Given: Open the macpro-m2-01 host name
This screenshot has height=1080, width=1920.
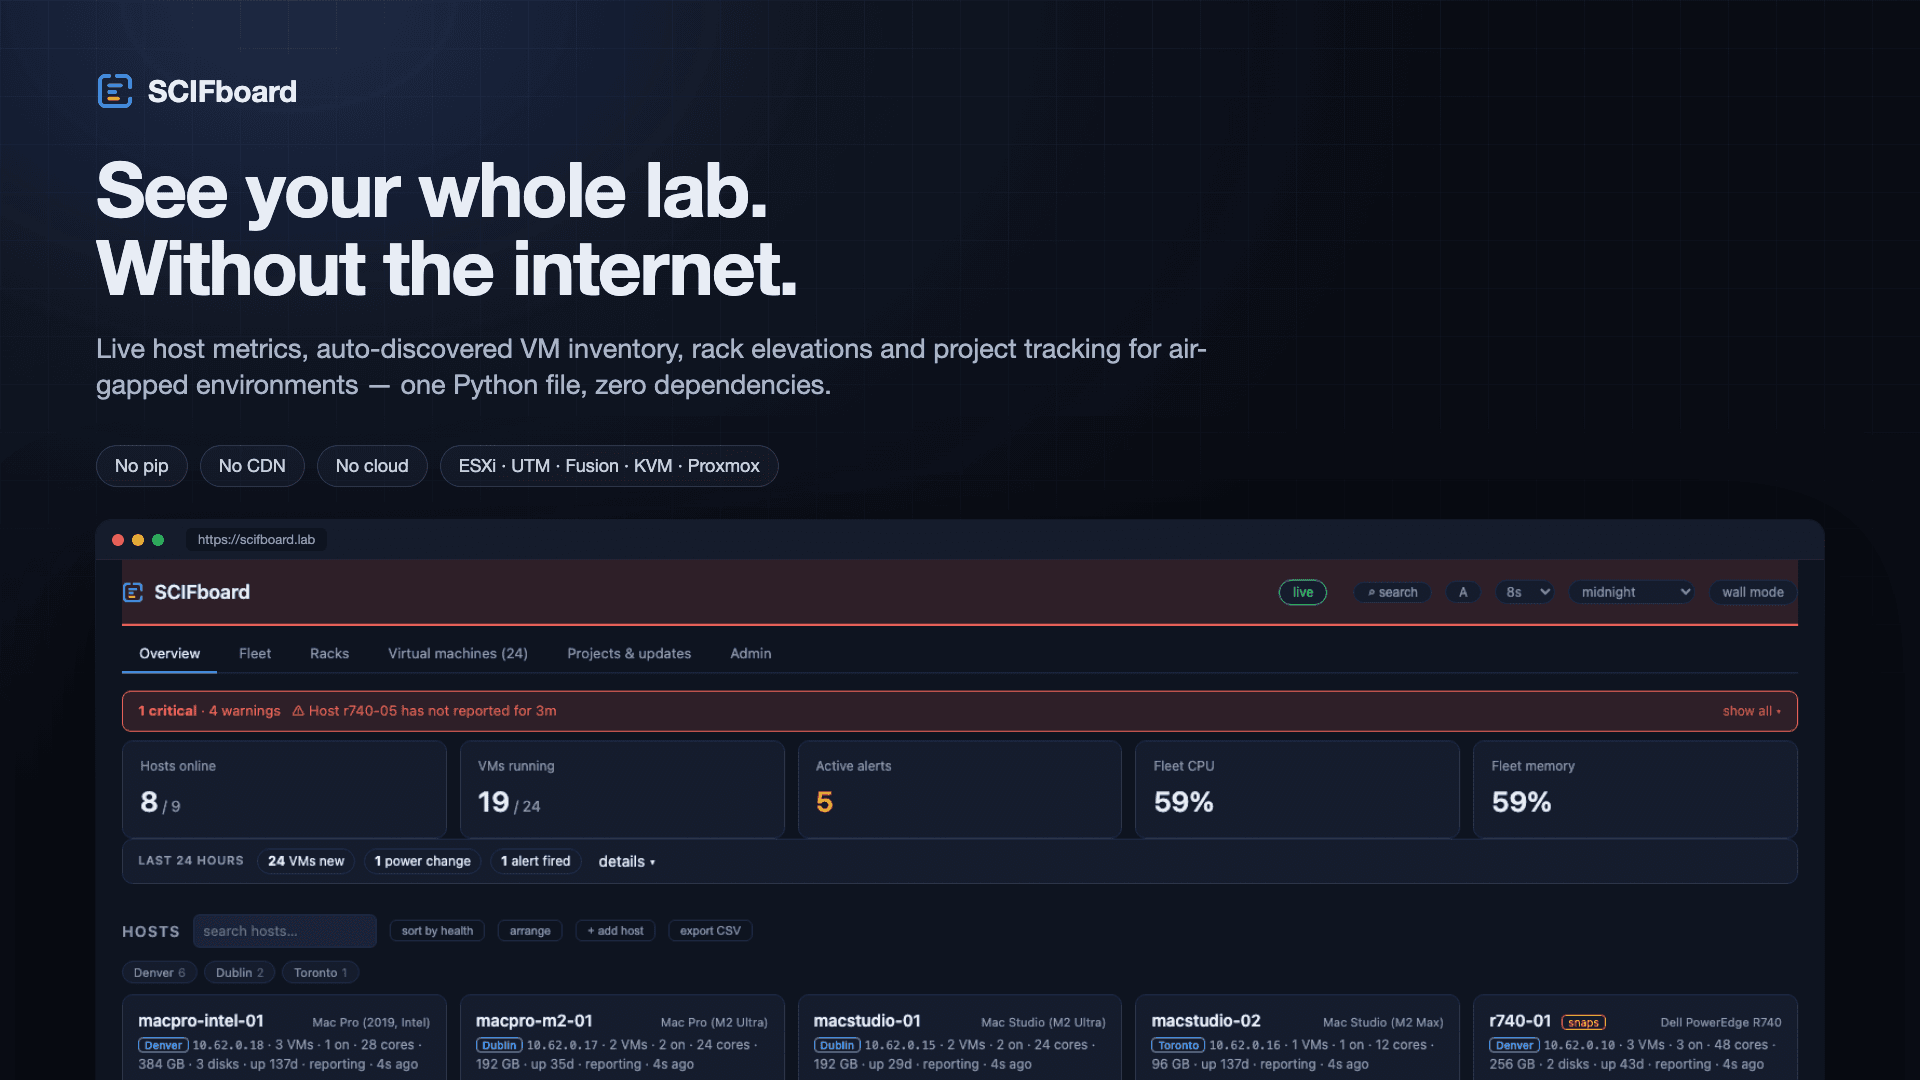Looking at the screenshot, I should click(x=534, y=1021).
